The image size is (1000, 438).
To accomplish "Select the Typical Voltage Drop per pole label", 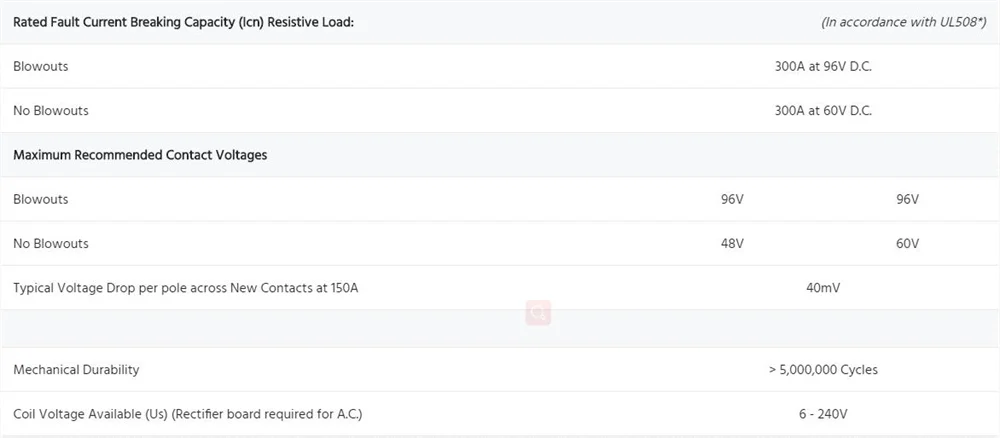I will 186,288.
